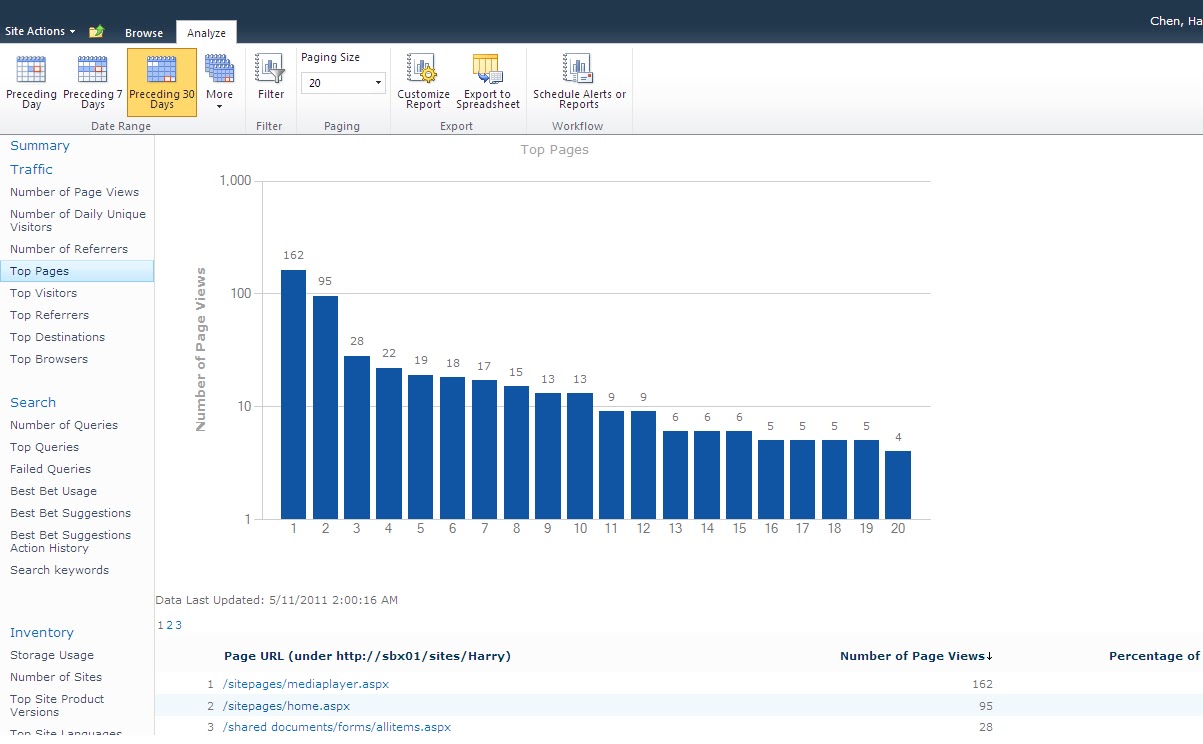
Task: Select the Top Pages report in sidebar
Action: point(39,270)
